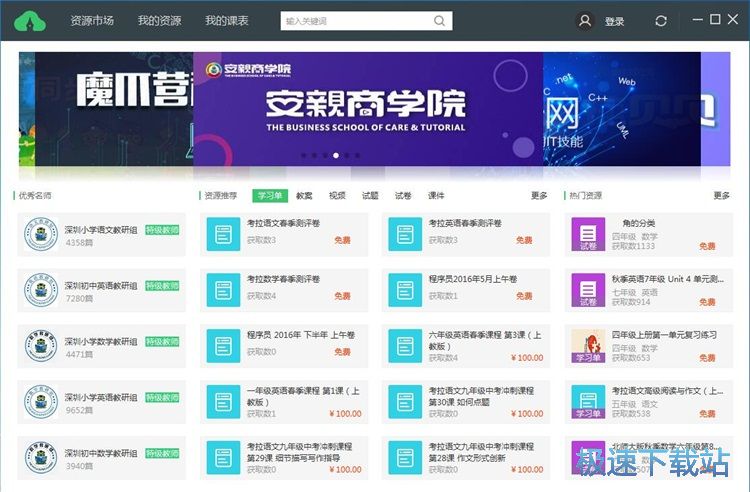This screenshot has width=750, height=492.
Task: Click 特级教师 badge of 深圳小学语文教研组
Action: [162, 230]
